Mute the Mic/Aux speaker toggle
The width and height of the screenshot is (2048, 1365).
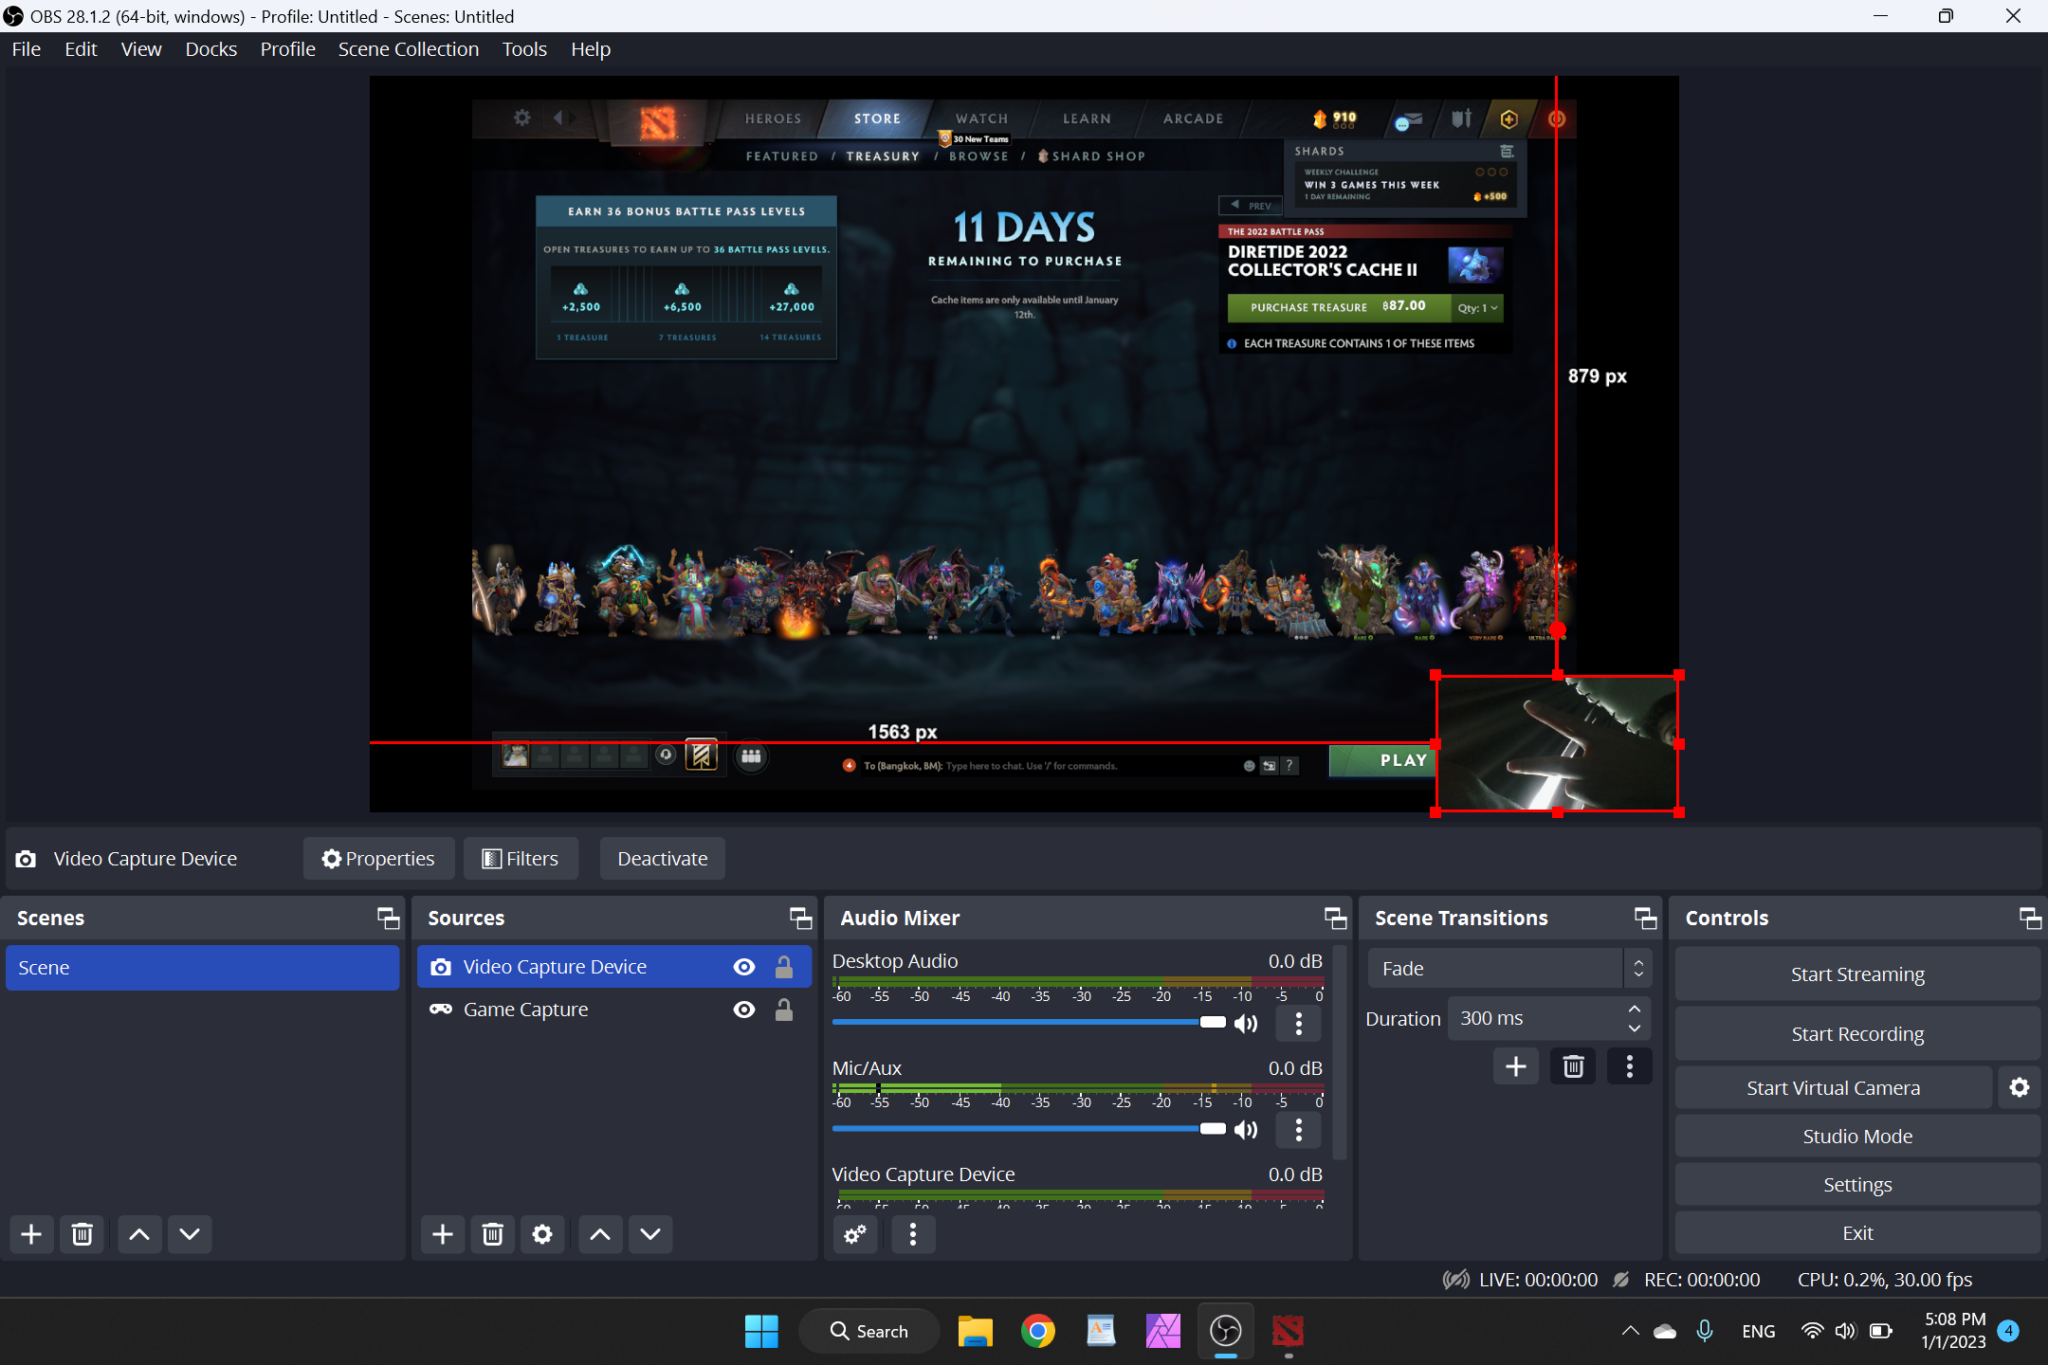click(x=1245, y=1128)
